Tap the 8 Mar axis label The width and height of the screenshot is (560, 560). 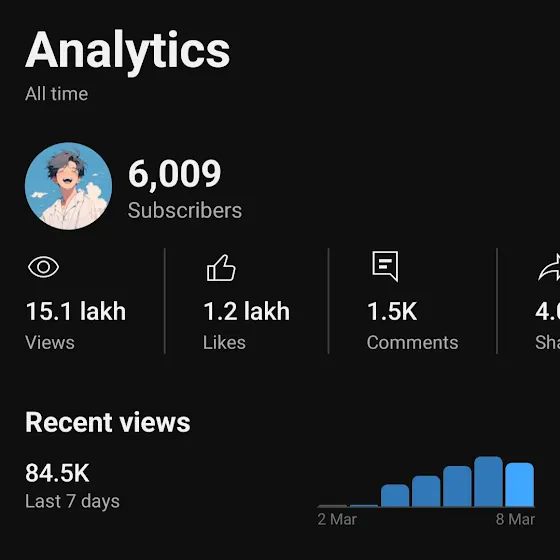515,519
